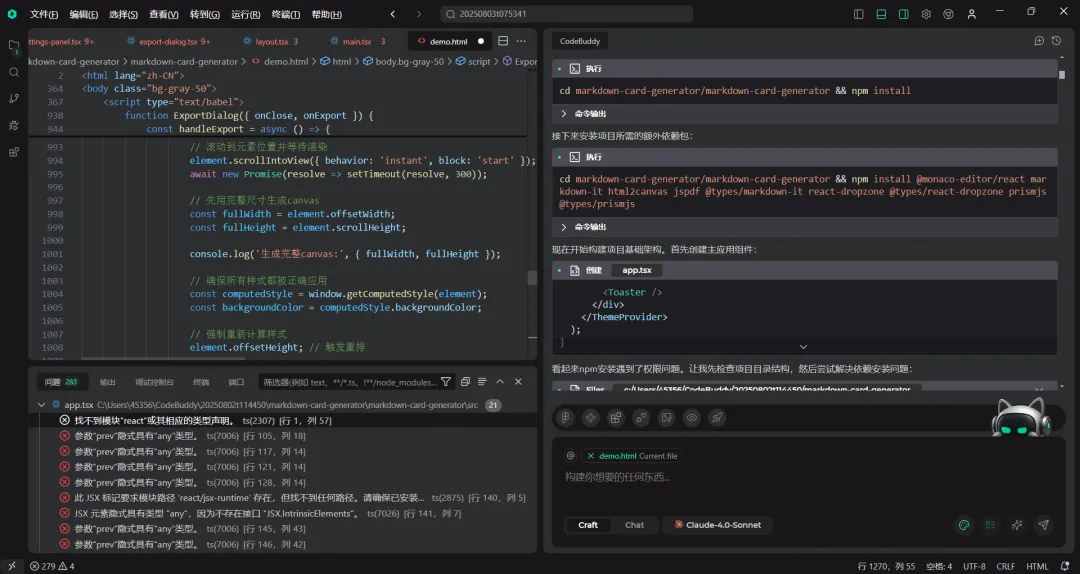The width and height of the screenshot is (1080, 574).
Task: Open the account profile icon
Action: coord(971,14)
